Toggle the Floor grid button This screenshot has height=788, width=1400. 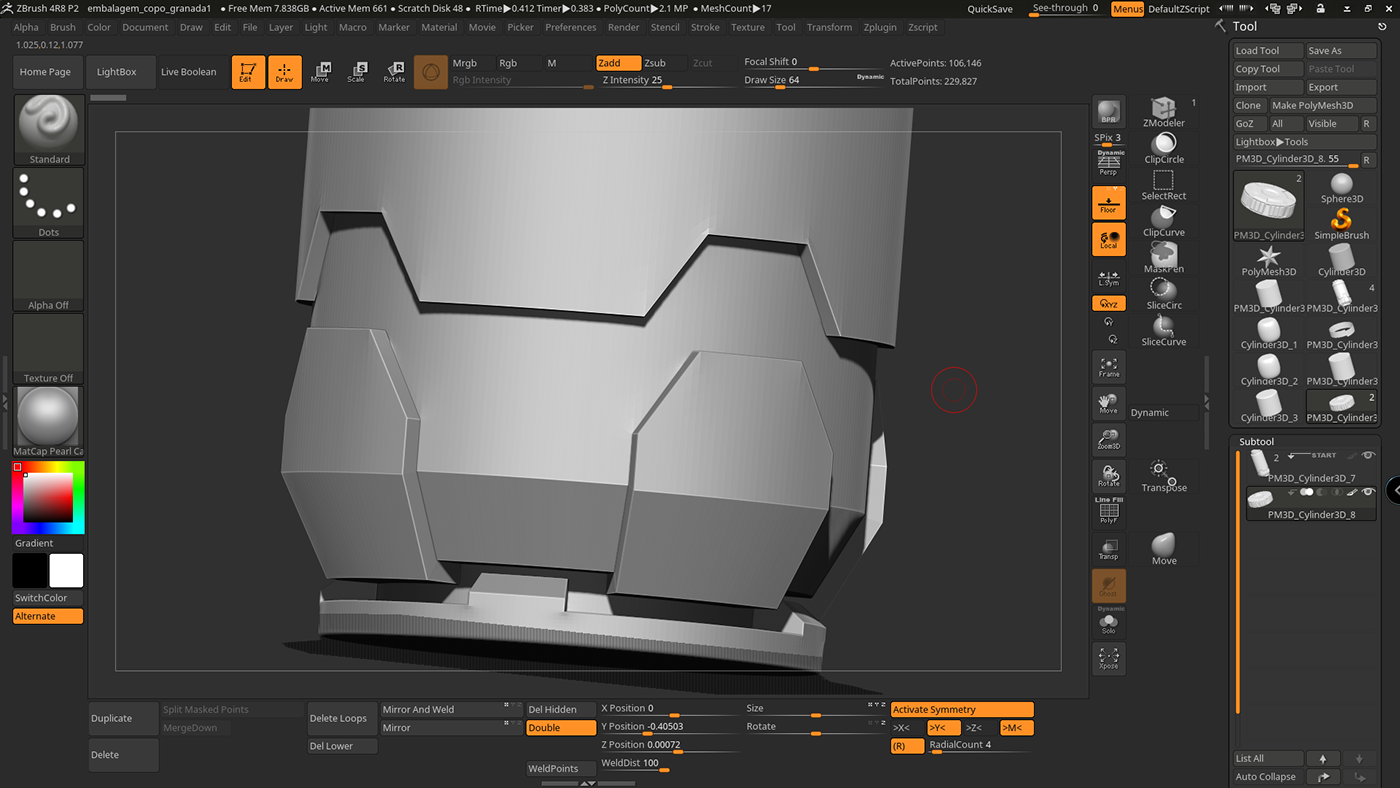[x=1108, y=203]
